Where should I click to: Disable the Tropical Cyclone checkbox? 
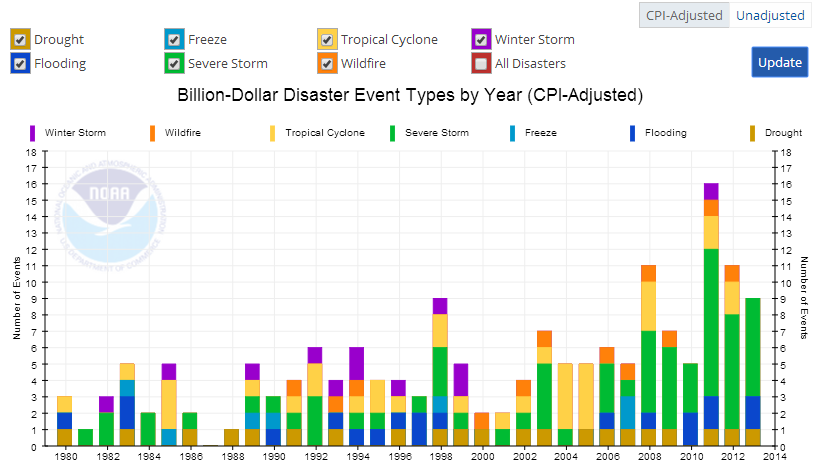(327, 39)
